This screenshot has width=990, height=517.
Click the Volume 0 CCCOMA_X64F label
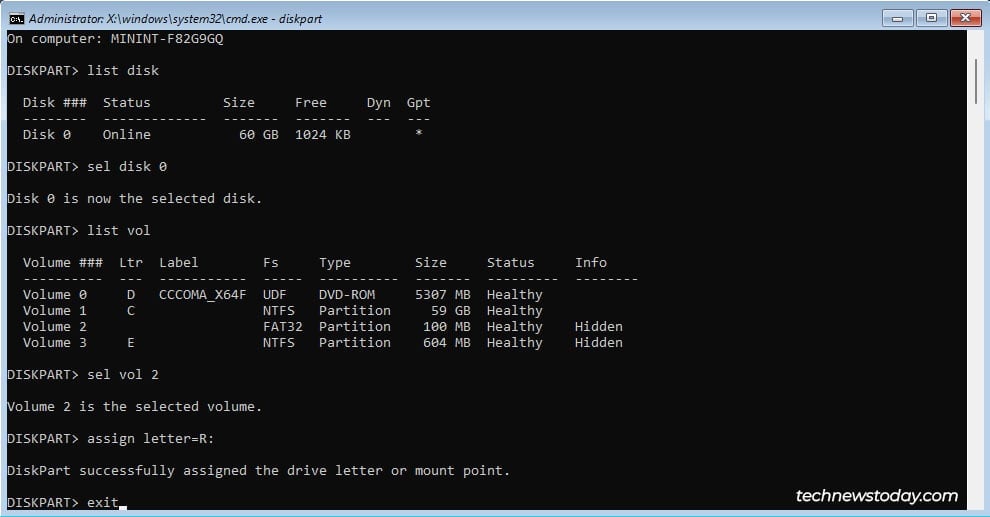202,295
